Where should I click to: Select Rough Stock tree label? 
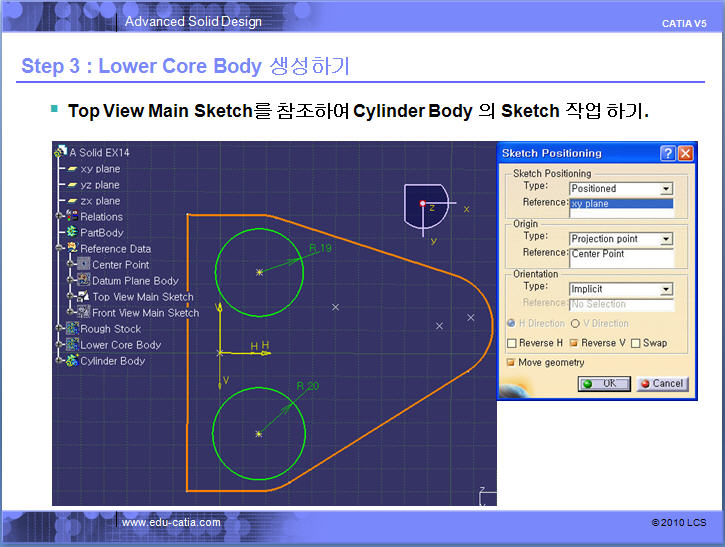click(x=111, y=329)
